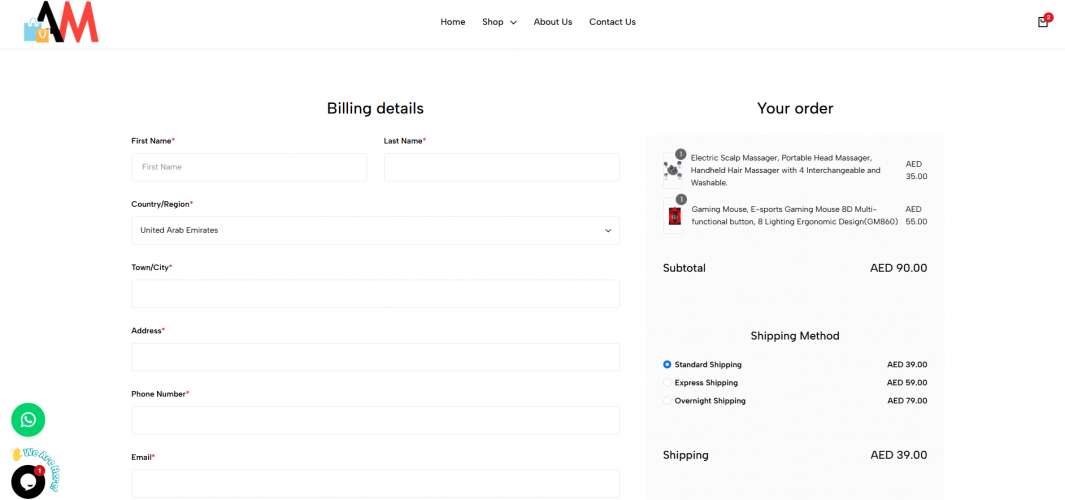Open the live chat bubble widget
The width and height of the screenshot is (1065, 500).
[x=28, y=482]
